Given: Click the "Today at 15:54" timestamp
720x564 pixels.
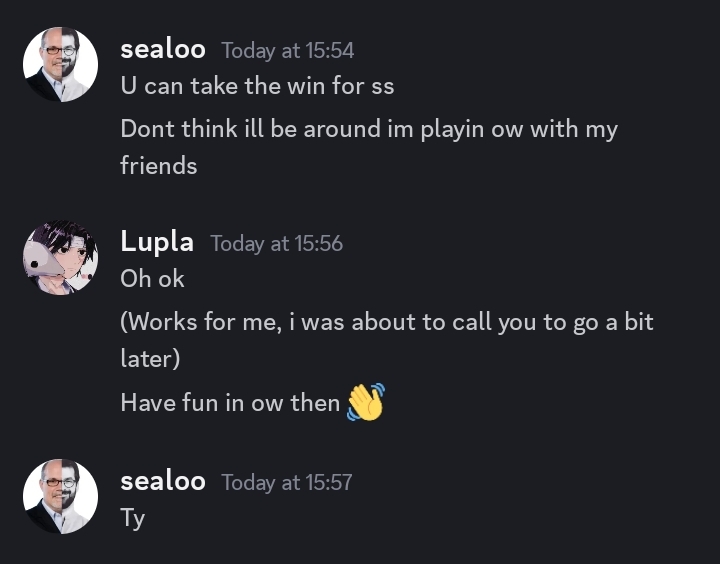Looking at the screenshot, I should [288, 50].
